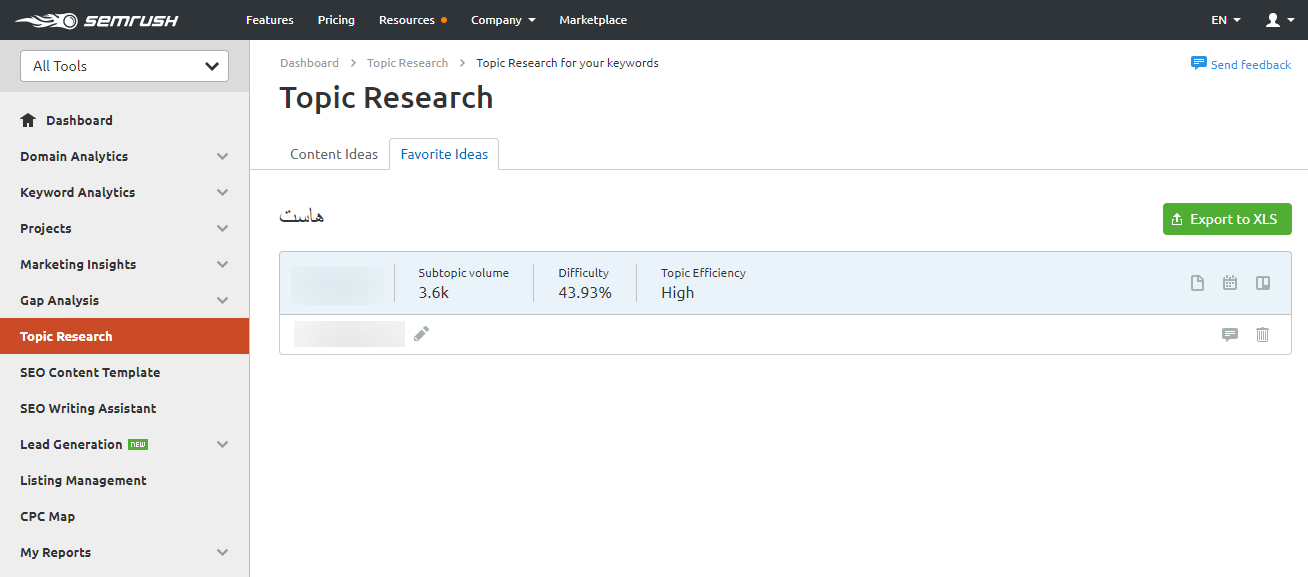The height and width of the screenshot is (577, 1308).
Task: Open the user profile icon
Action: [1273, 19]
